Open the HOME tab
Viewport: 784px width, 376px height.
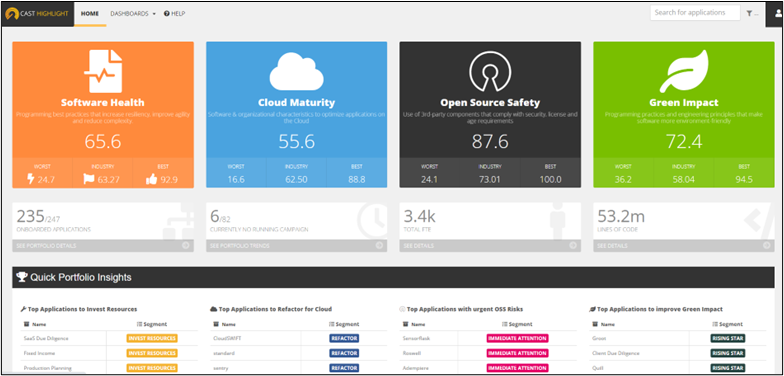(90, 14)
